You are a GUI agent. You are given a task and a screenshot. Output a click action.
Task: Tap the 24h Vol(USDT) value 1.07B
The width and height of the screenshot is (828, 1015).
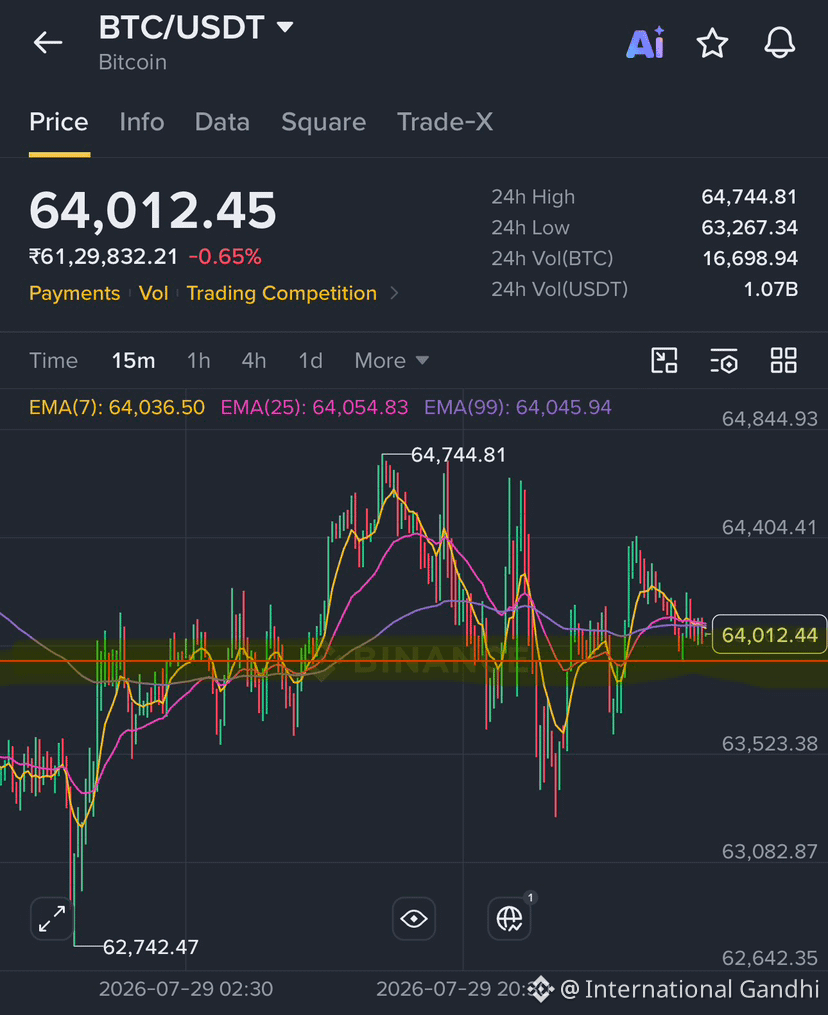point(770,289)
